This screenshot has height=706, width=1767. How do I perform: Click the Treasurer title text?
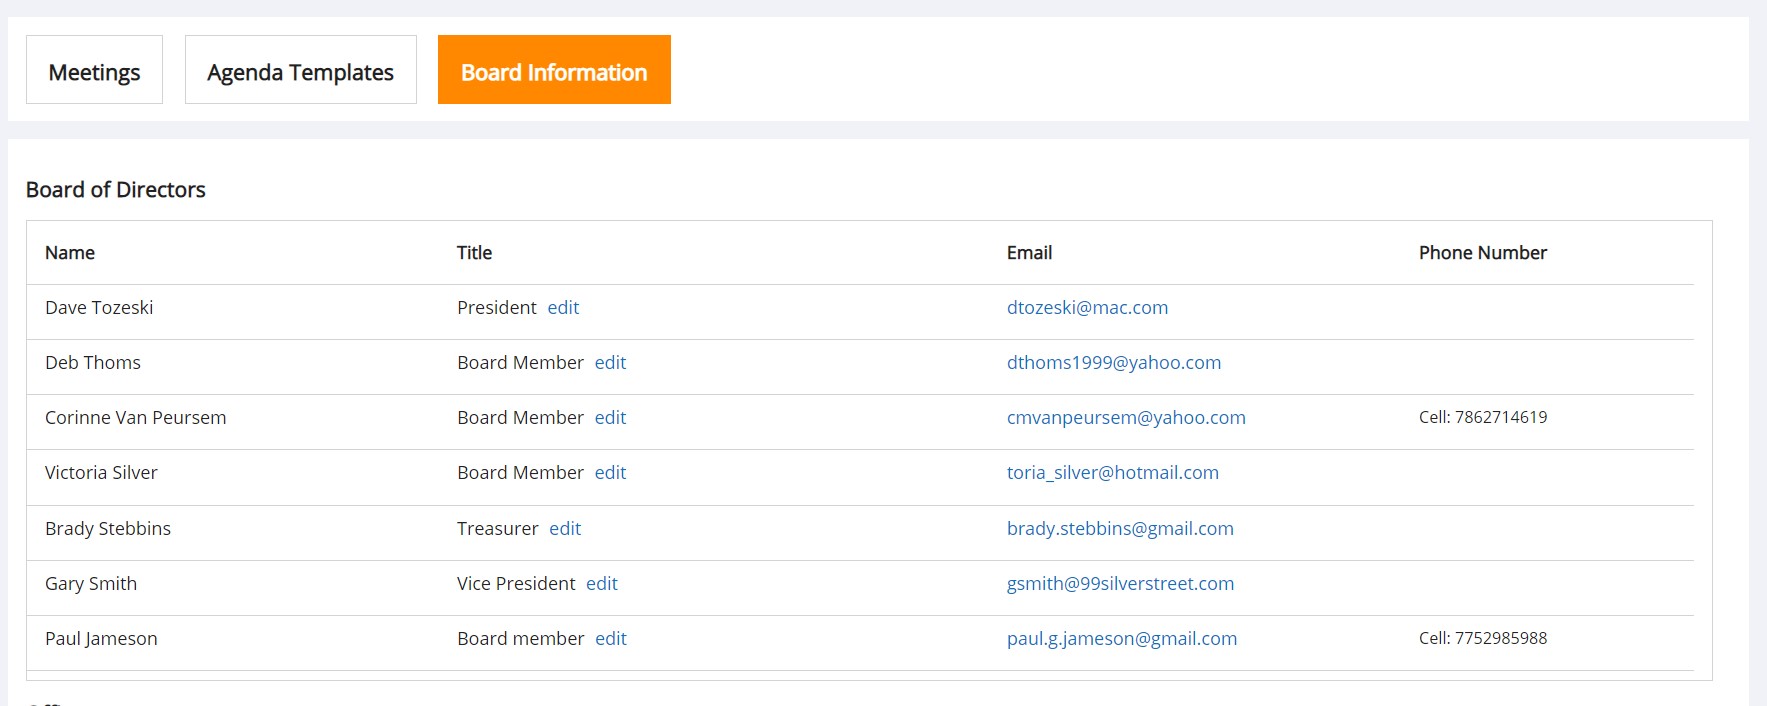pyautogui.click(x=498, y=529)
